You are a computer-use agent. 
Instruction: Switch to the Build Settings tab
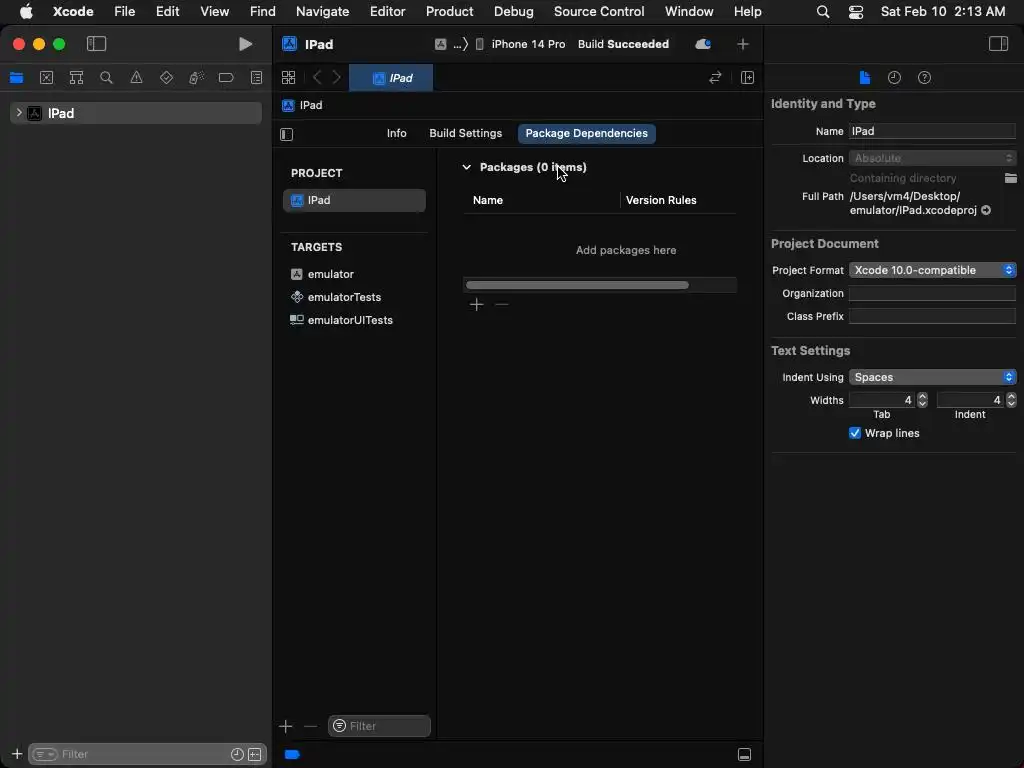coord(466,133)
